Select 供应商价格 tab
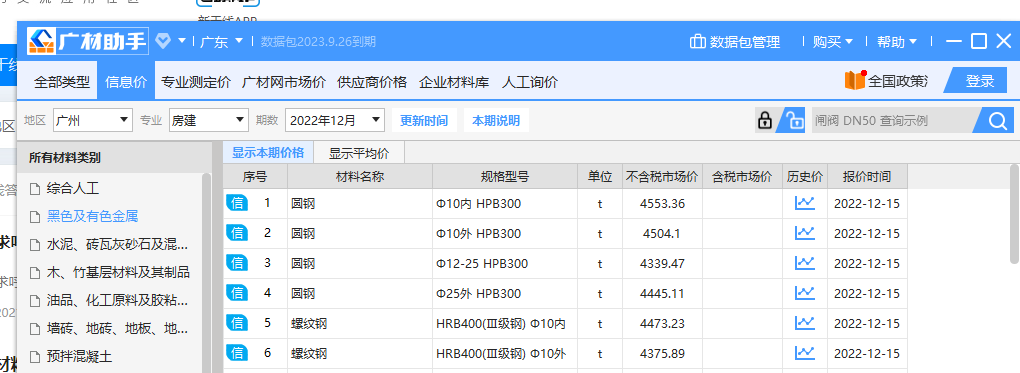 372,82
